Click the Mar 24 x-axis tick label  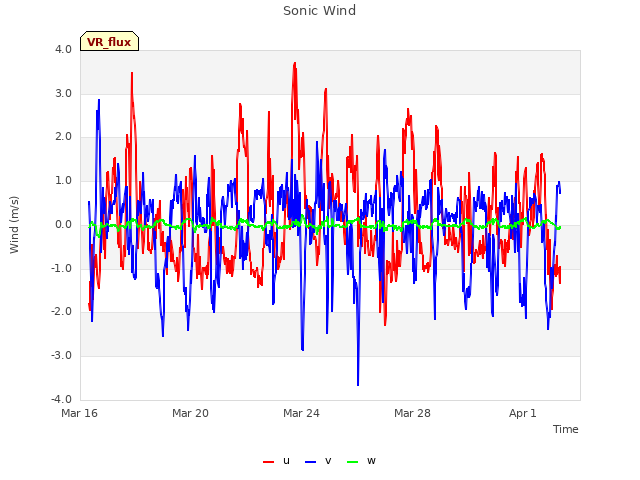click(301, 413)
